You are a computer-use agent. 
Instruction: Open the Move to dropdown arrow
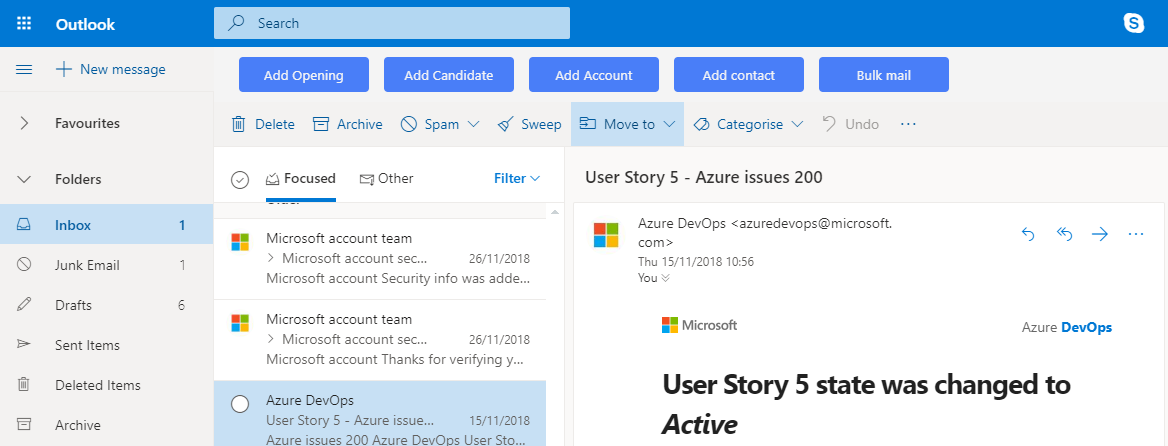[668, 124]
